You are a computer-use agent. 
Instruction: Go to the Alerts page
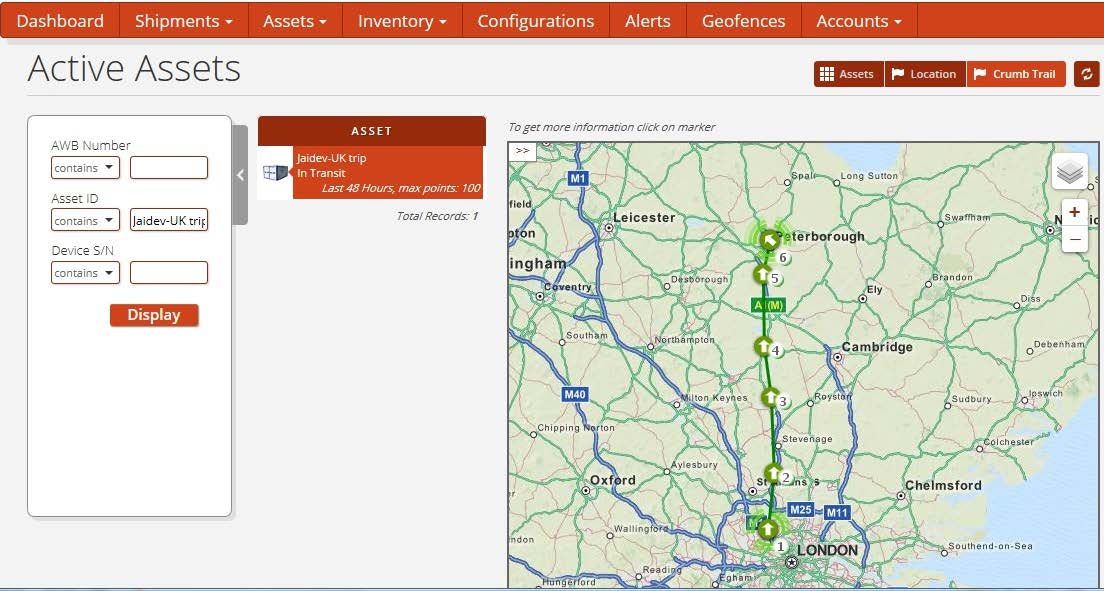coord(648,21)
